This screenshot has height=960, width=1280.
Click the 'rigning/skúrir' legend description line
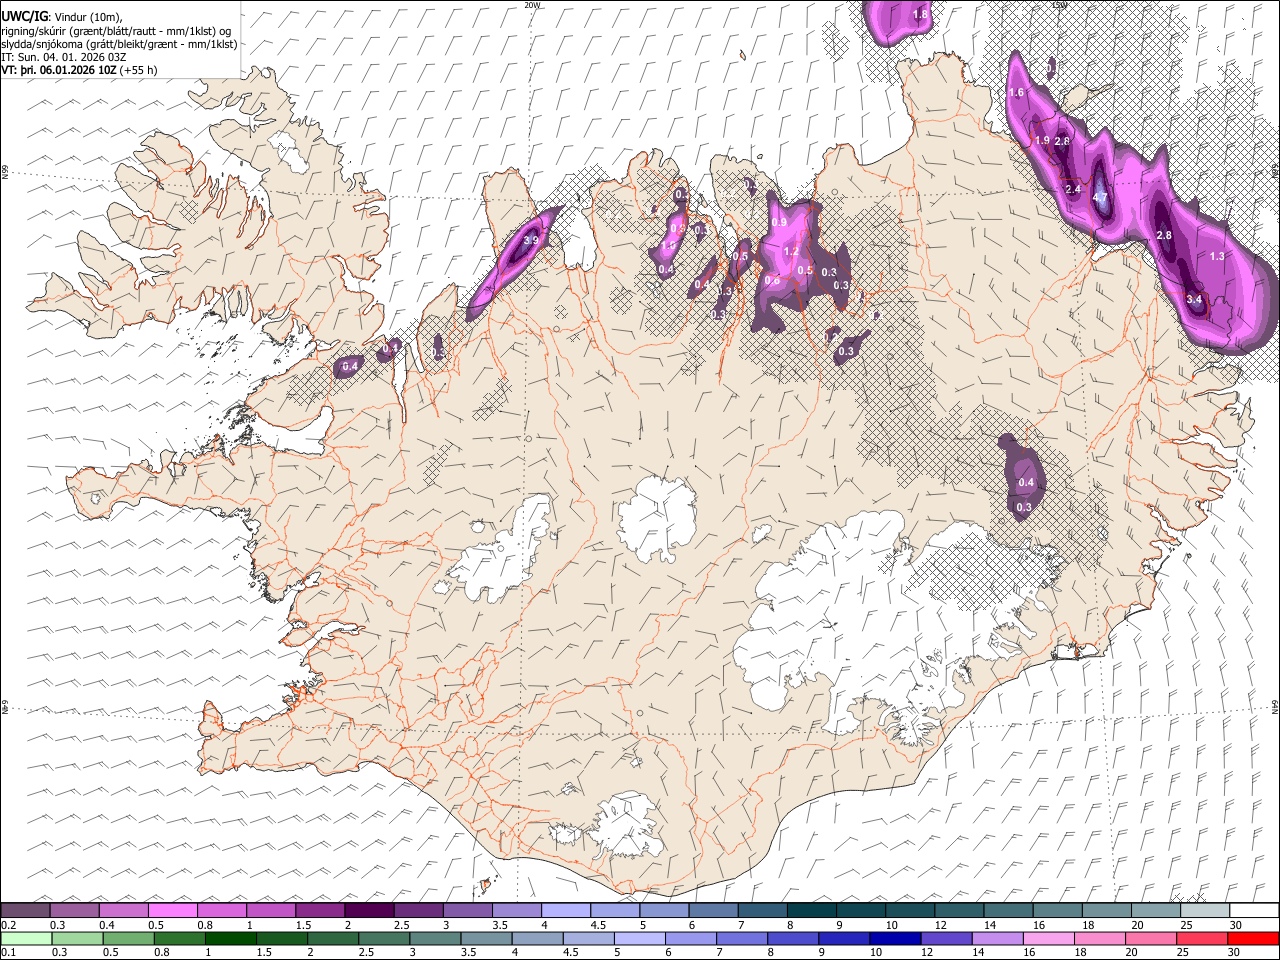click(x=116, y=30)
